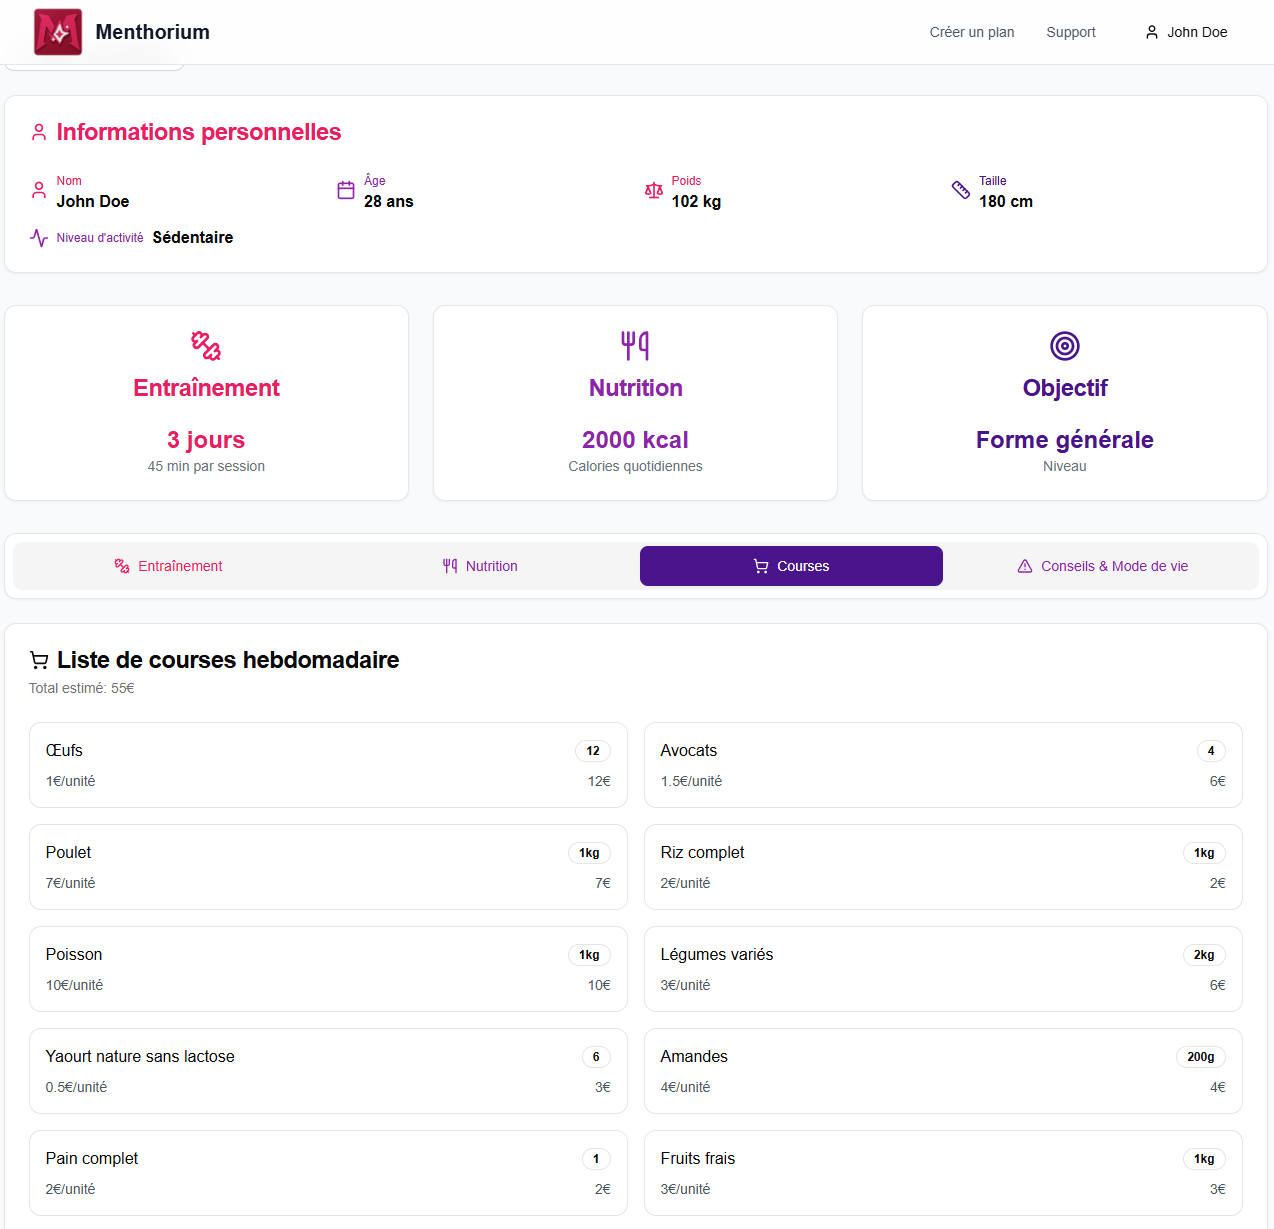Click the fork and knife icon in Nutrition card

point(635,346)
